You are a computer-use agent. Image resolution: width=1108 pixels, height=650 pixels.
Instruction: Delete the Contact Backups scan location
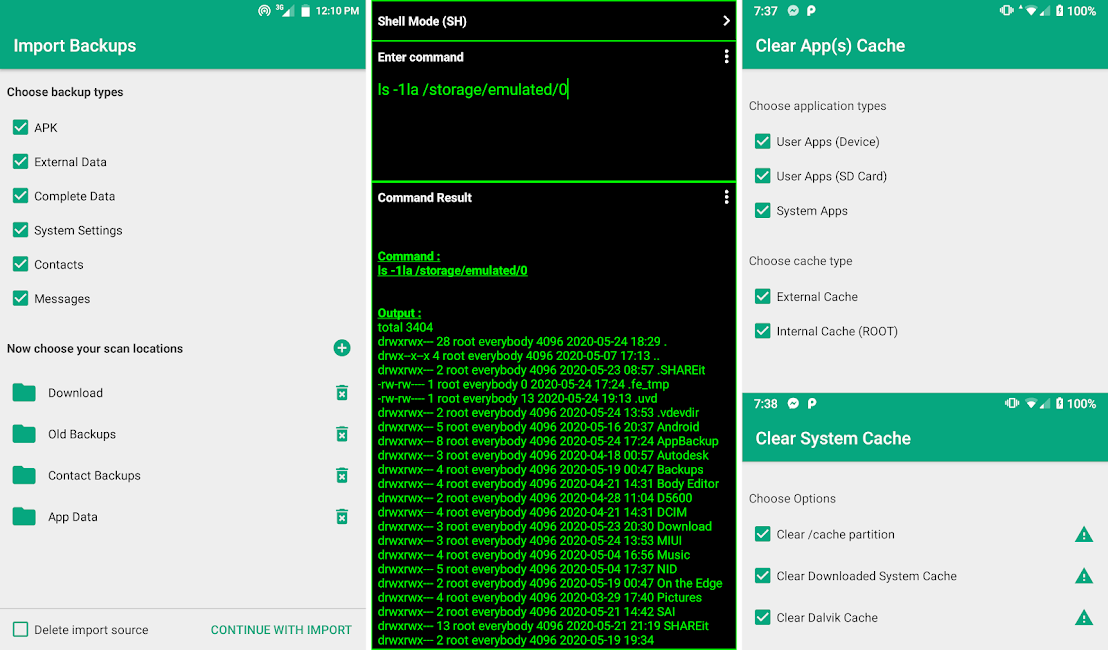[x=342, y=475]
